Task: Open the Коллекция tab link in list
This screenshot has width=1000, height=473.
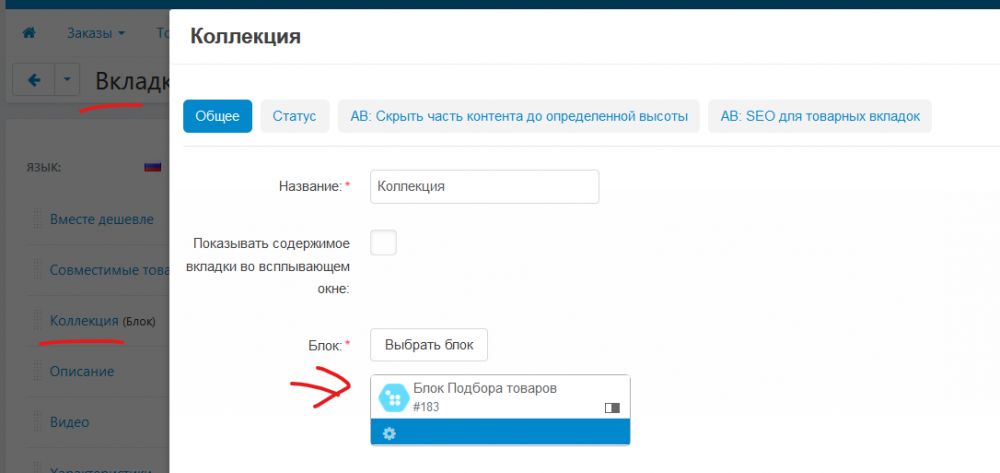Action: [x=84, y=321]
